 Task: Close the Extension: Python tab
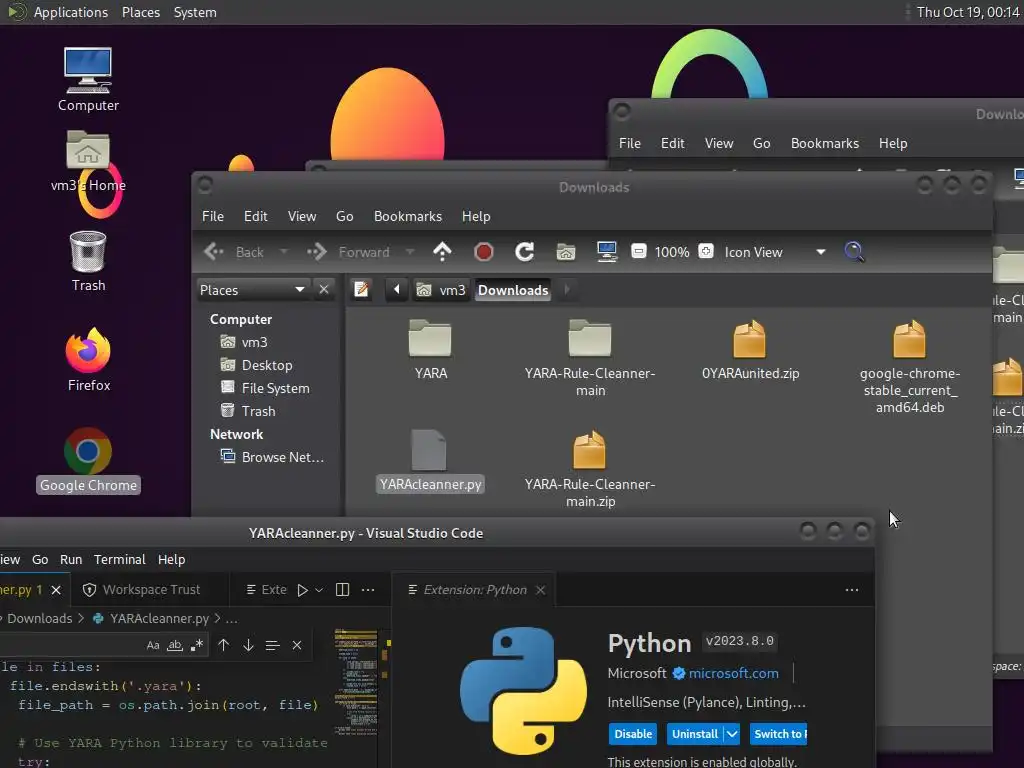(540, 590)
